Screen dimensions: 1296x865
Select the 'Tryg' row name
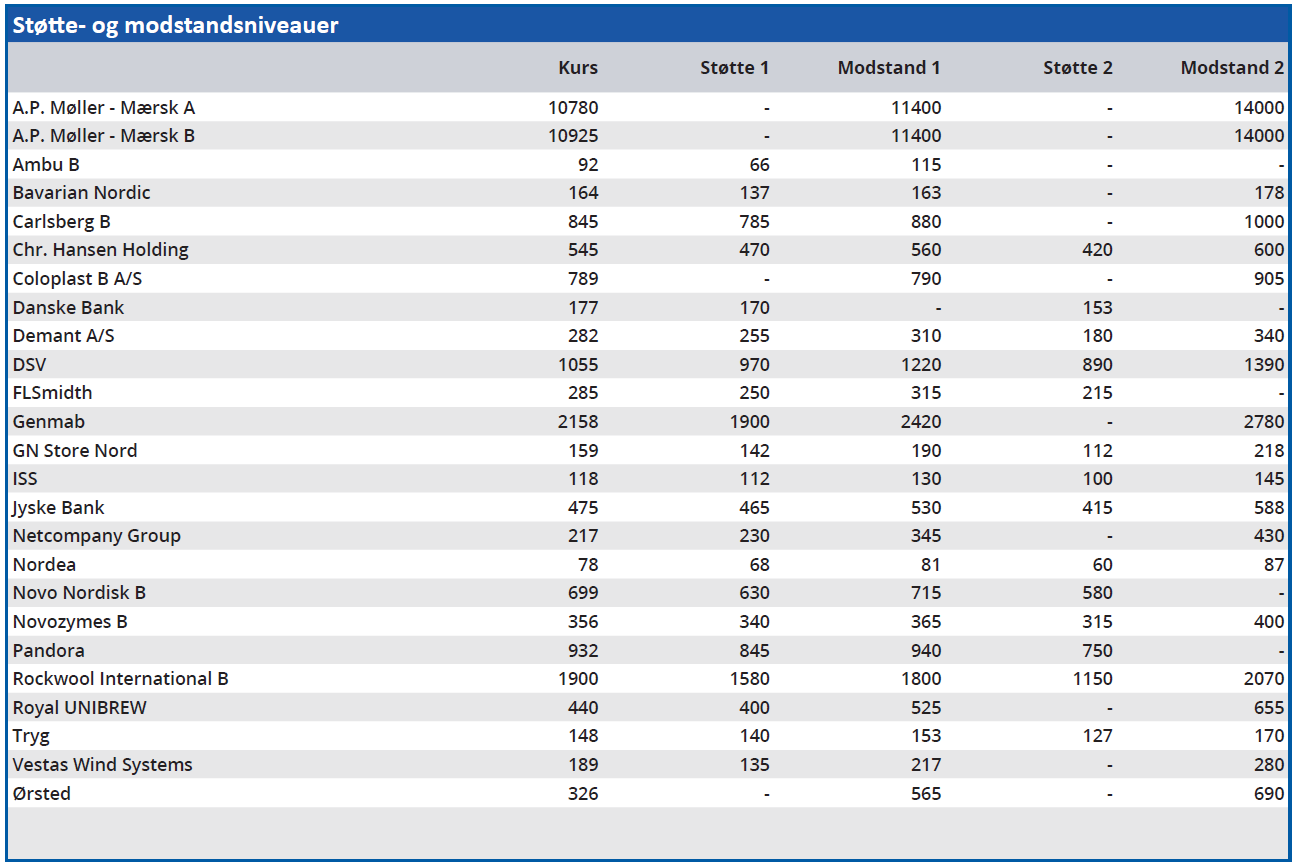pos(31,736)
